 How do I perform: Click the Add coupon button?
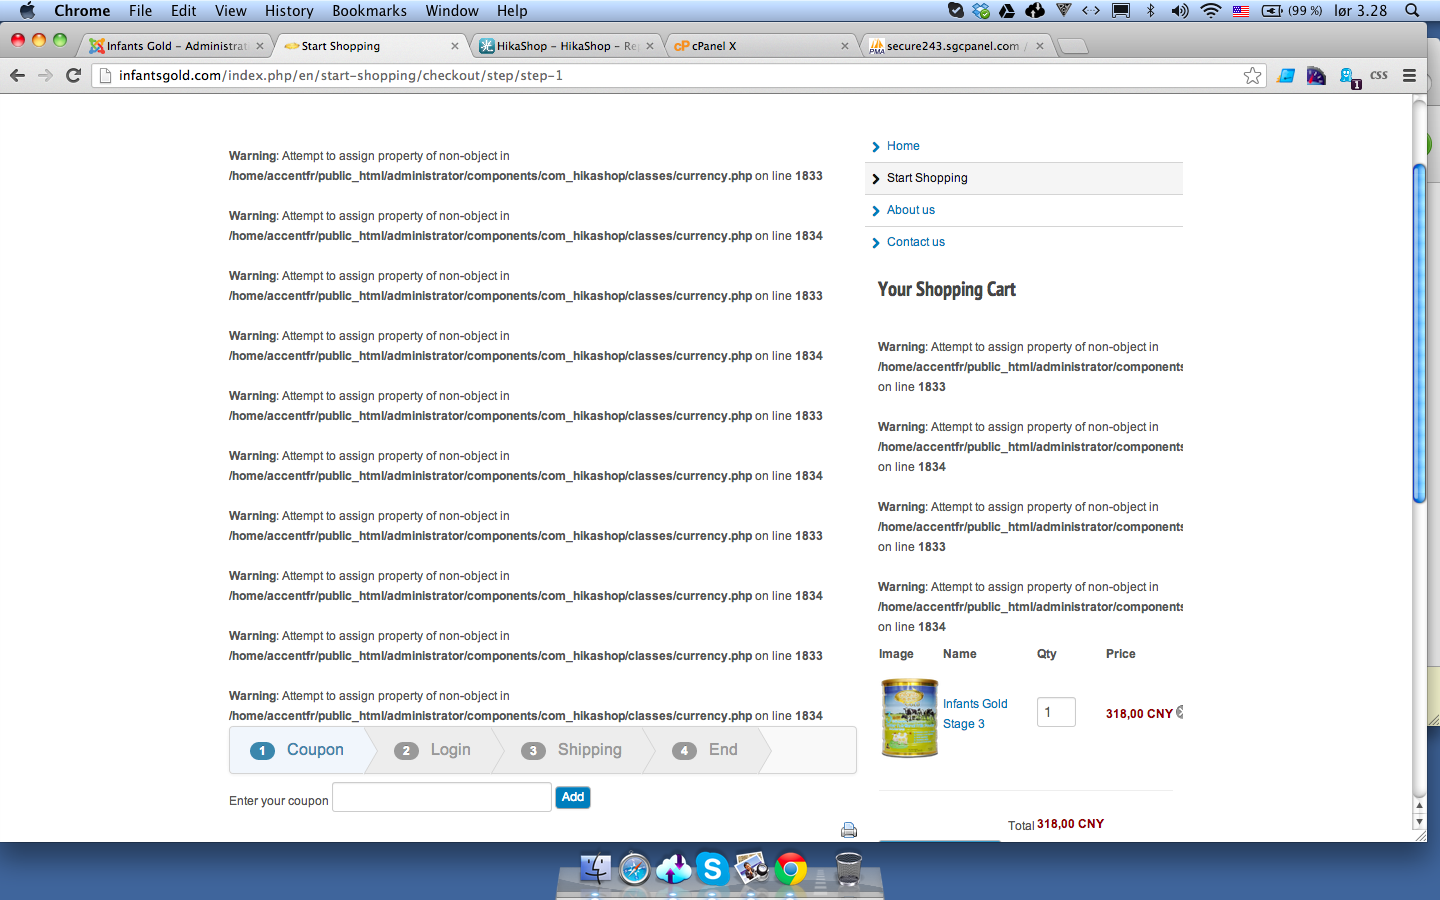[573, 797]
